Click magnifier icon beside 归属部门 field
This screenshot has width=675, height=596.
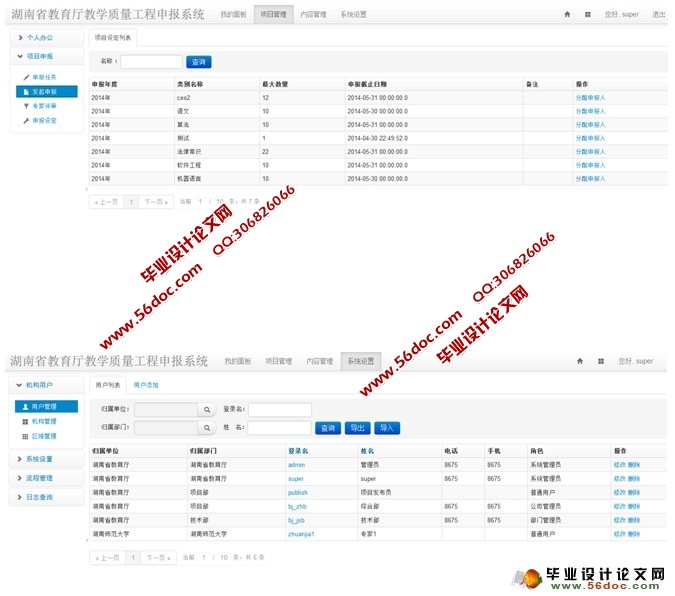pyautogui.click(x=207, y=428)
